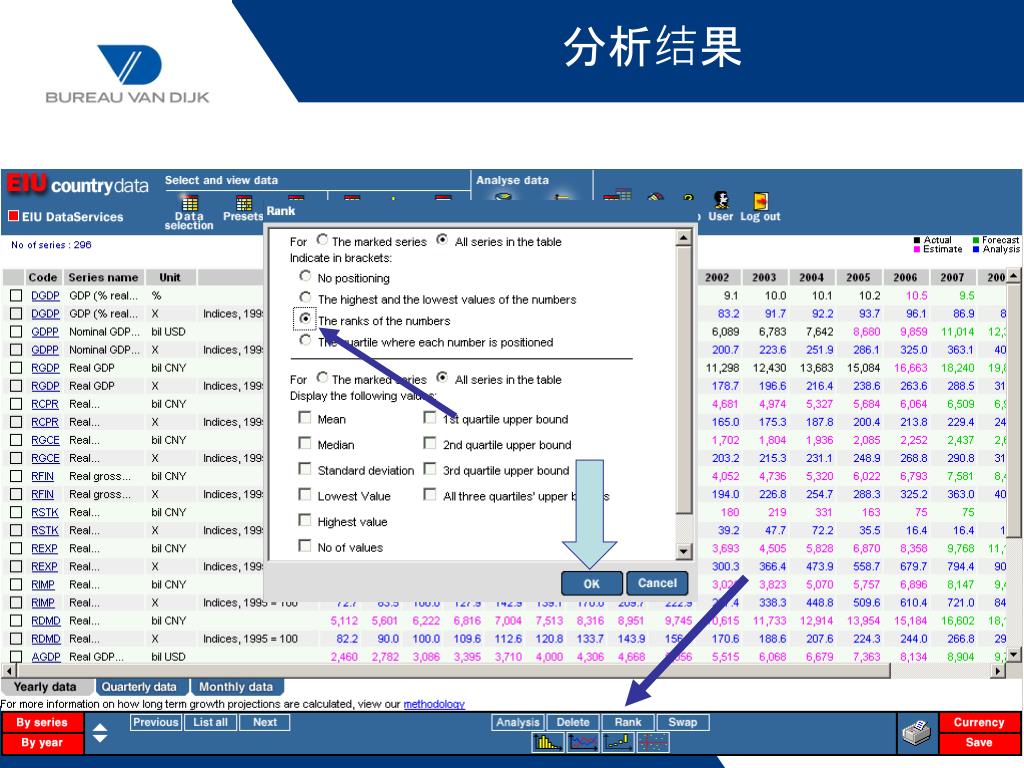Viewport: 1024px width, 768px height.
Task: Open the methodology link
Action: point(434,704)
